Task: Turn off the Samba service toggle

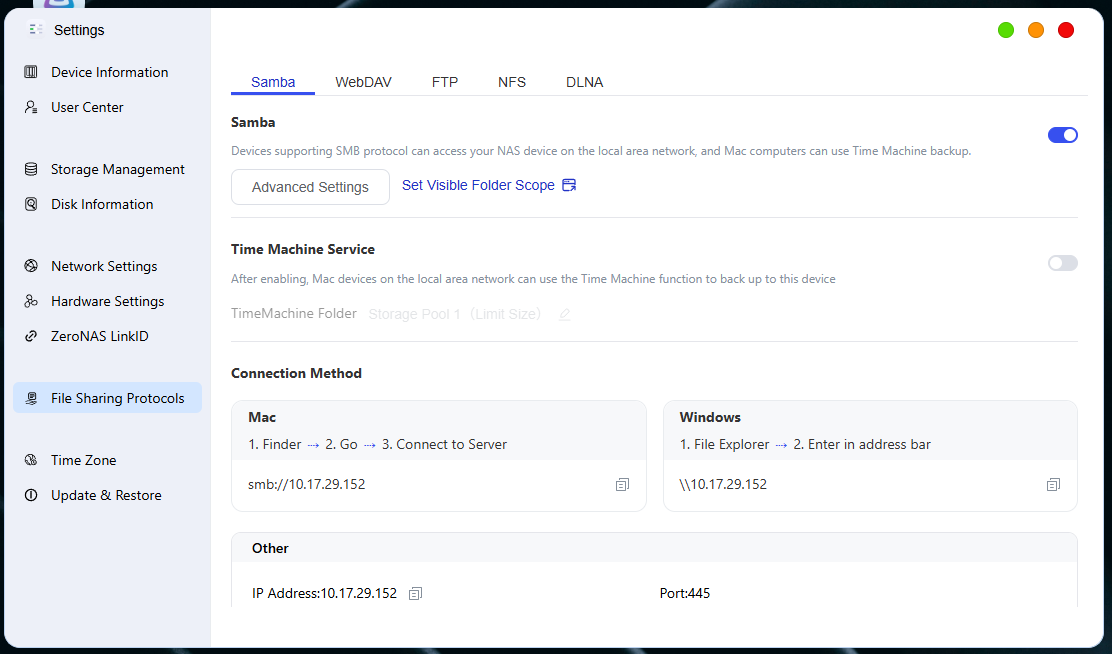Action: pyautogui.click(x=1062, y=135)
